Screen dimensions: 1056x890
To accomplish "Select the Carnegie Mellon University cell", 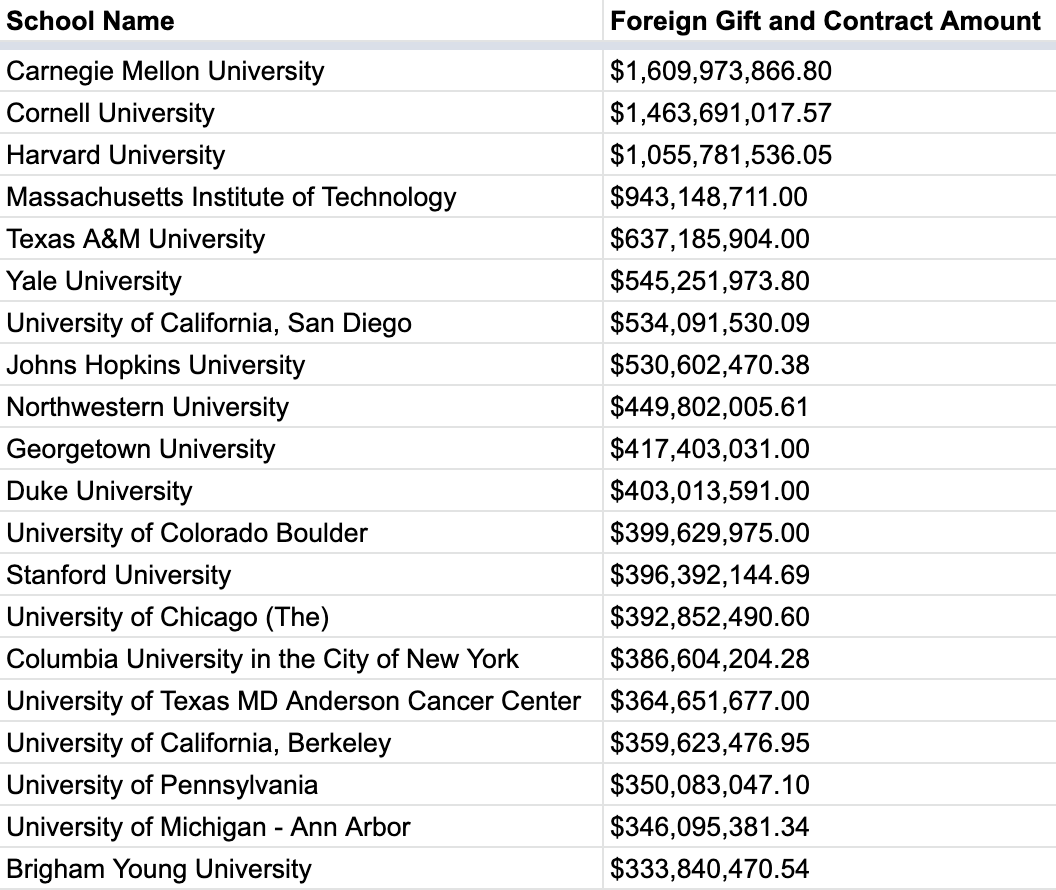I will 165,71.
